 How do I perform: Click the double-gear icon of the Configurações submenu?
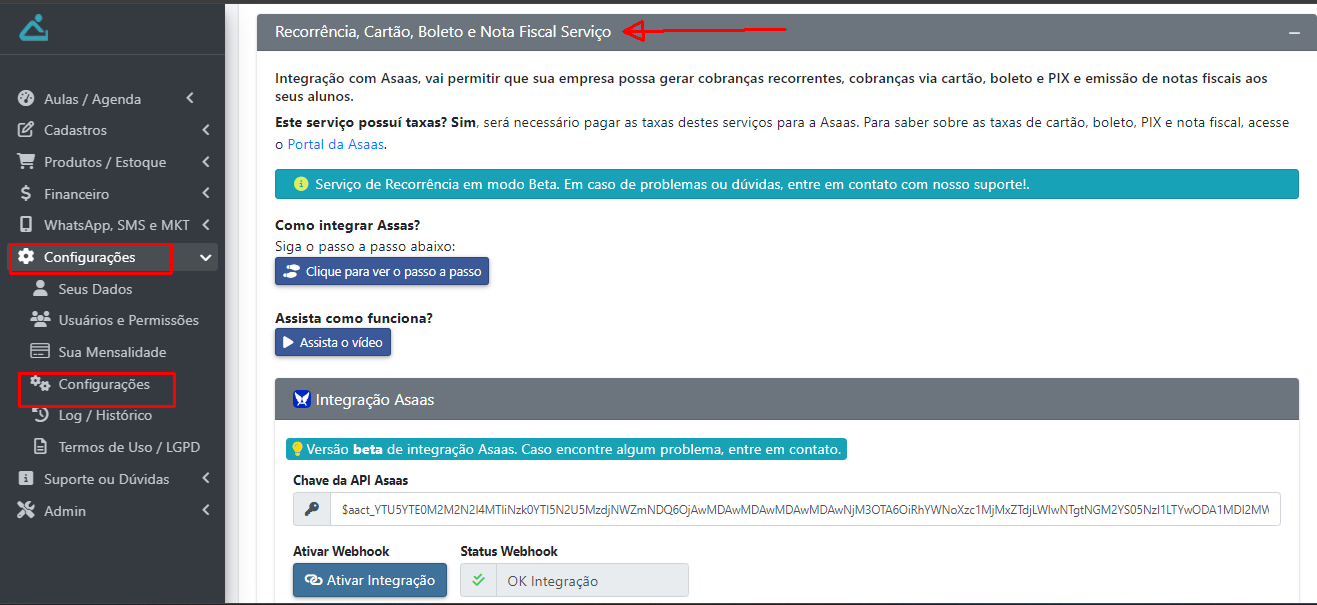[40, 384]
